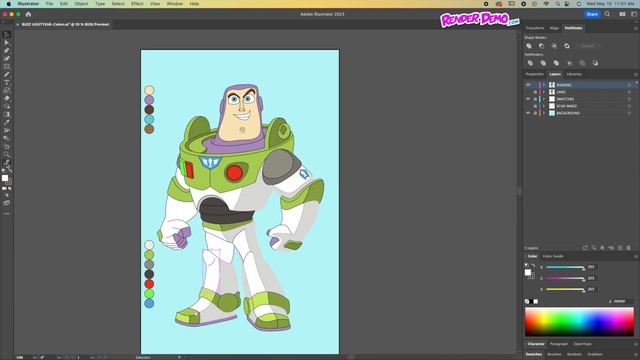Show the hidden LINES layer

point(528,92)
